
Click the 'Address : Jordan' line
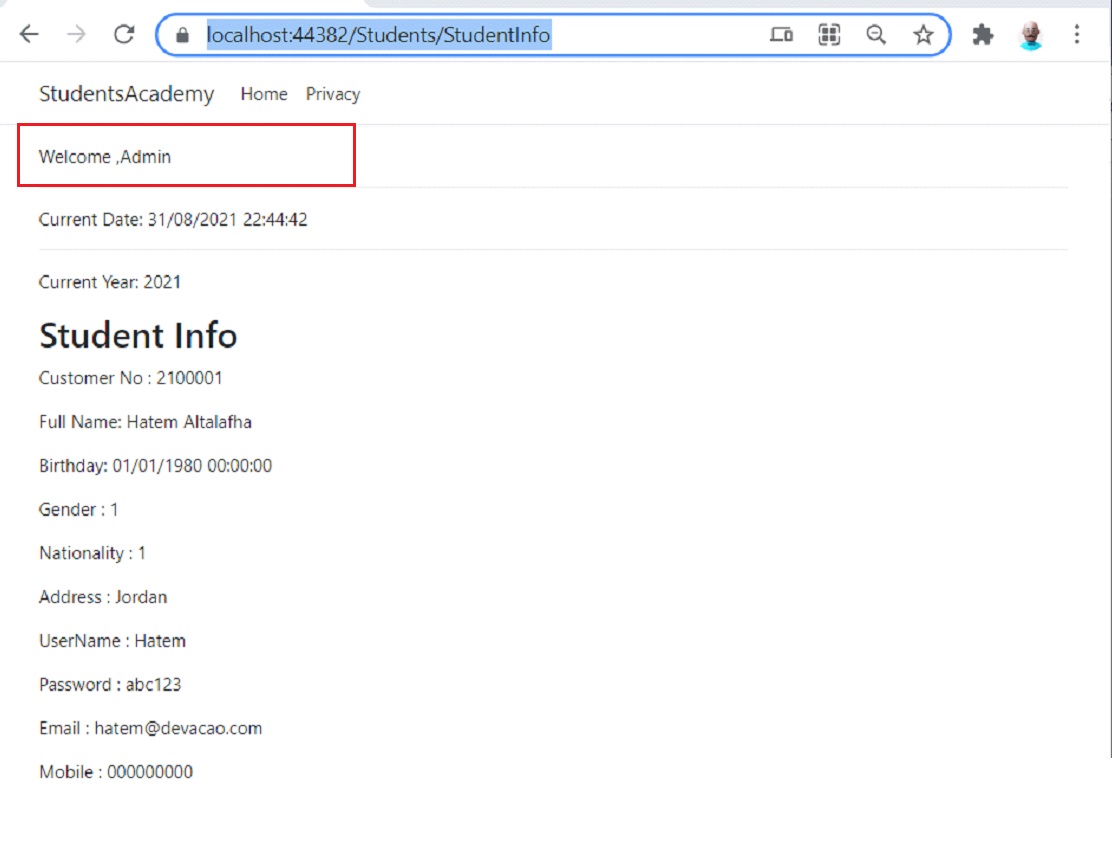click(103, 597)
